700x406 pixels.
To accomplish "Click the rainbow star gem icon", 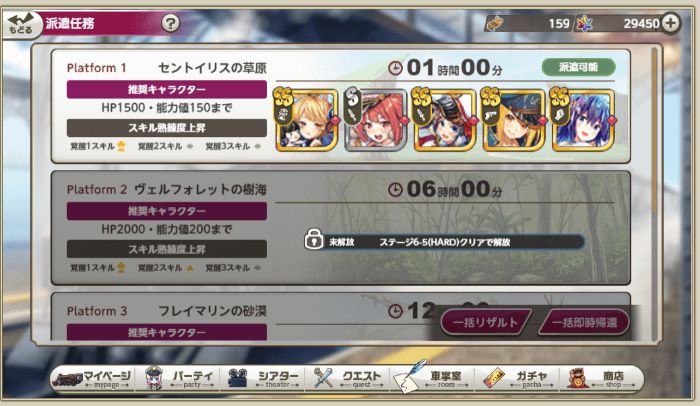I will point(584,23).
